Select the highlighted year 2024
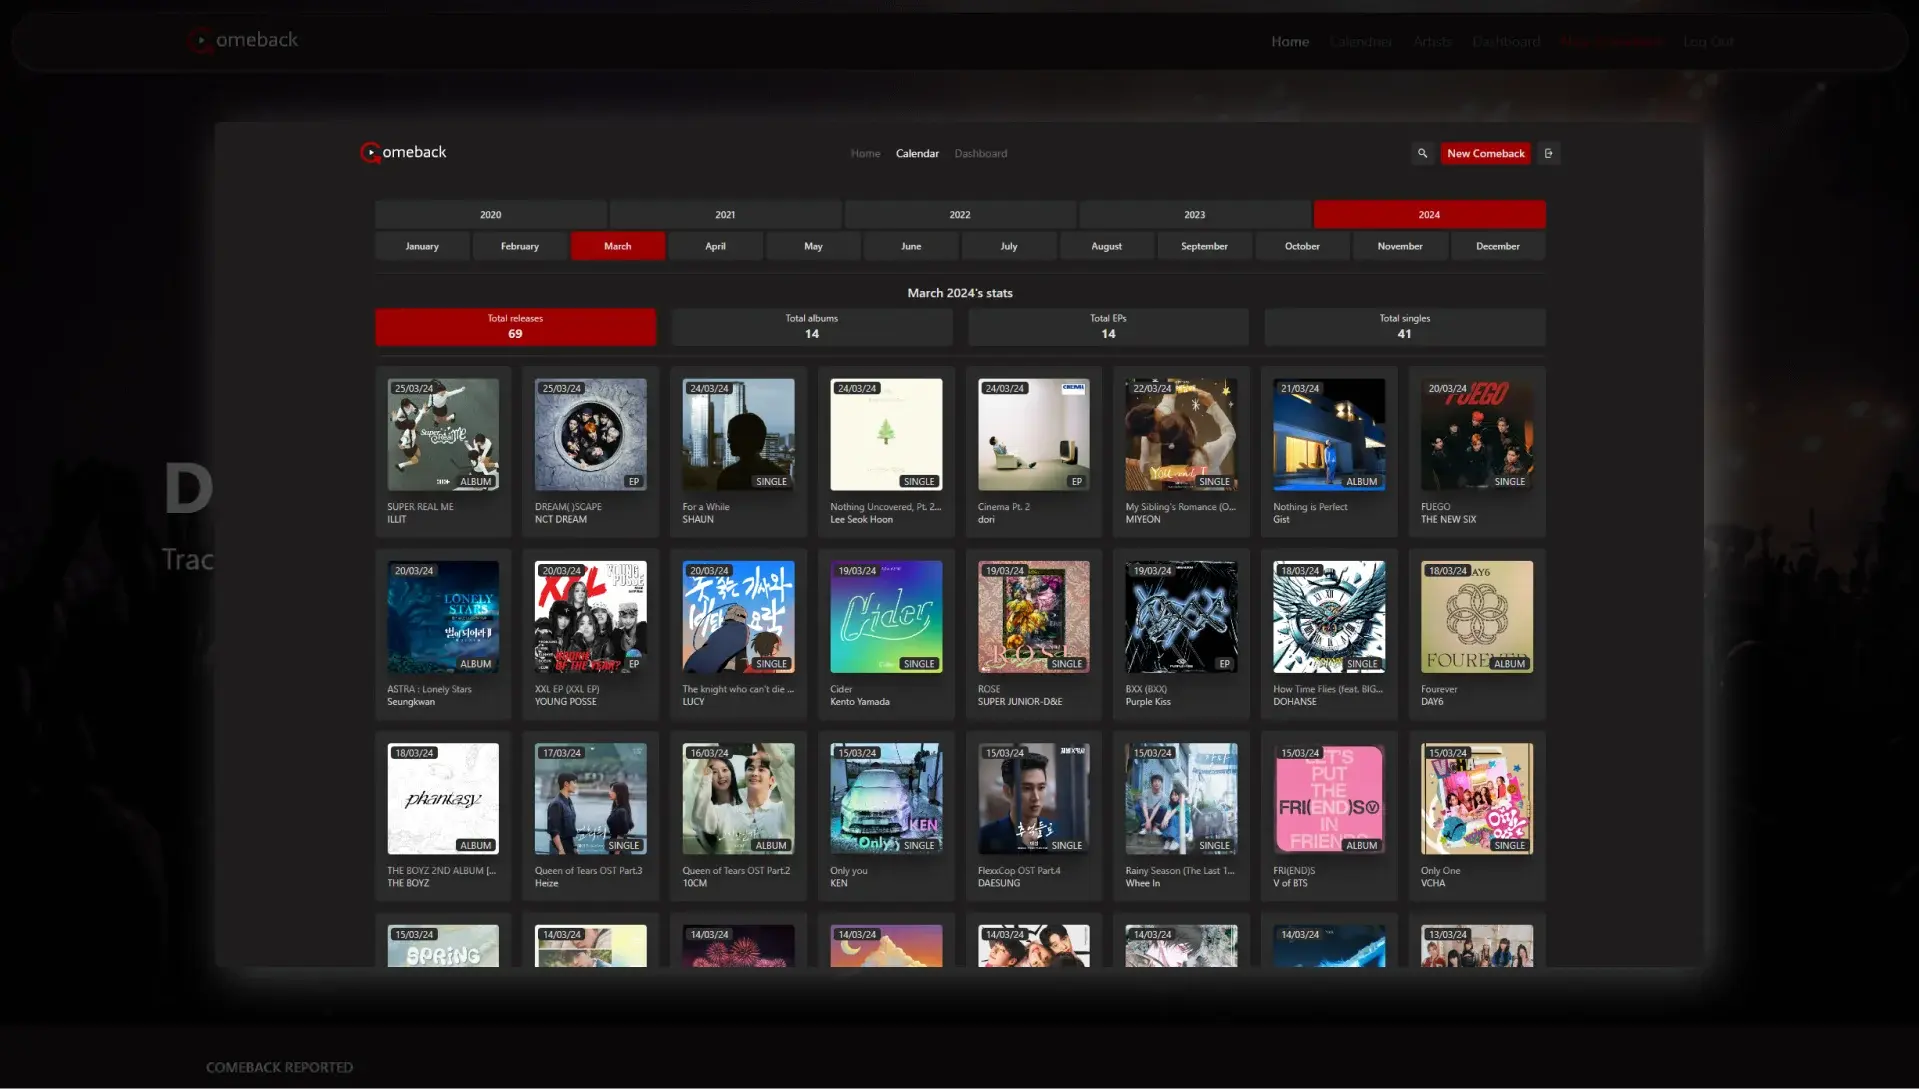 tap(1429, 214)
